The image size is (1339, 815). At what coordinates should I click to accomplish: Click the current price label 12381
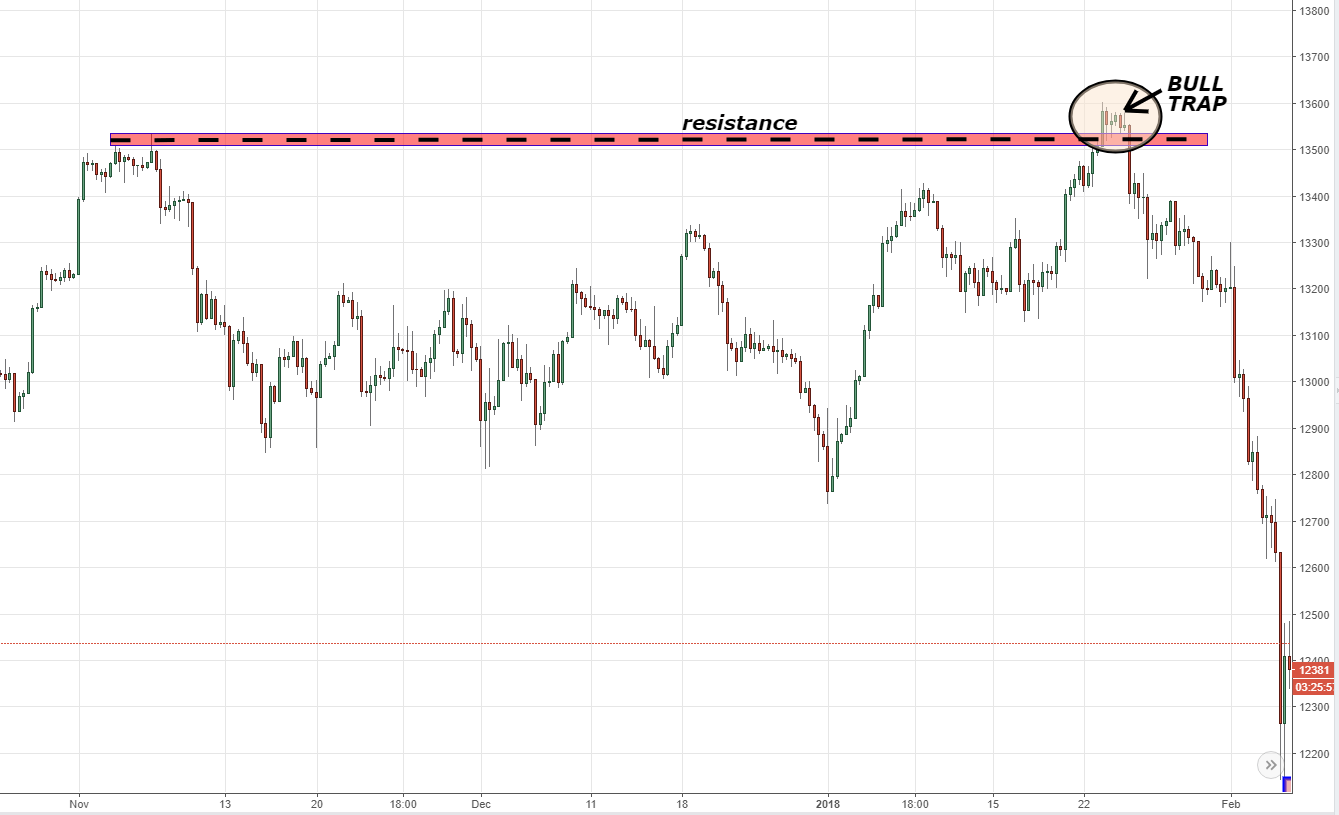(1312, 670)
